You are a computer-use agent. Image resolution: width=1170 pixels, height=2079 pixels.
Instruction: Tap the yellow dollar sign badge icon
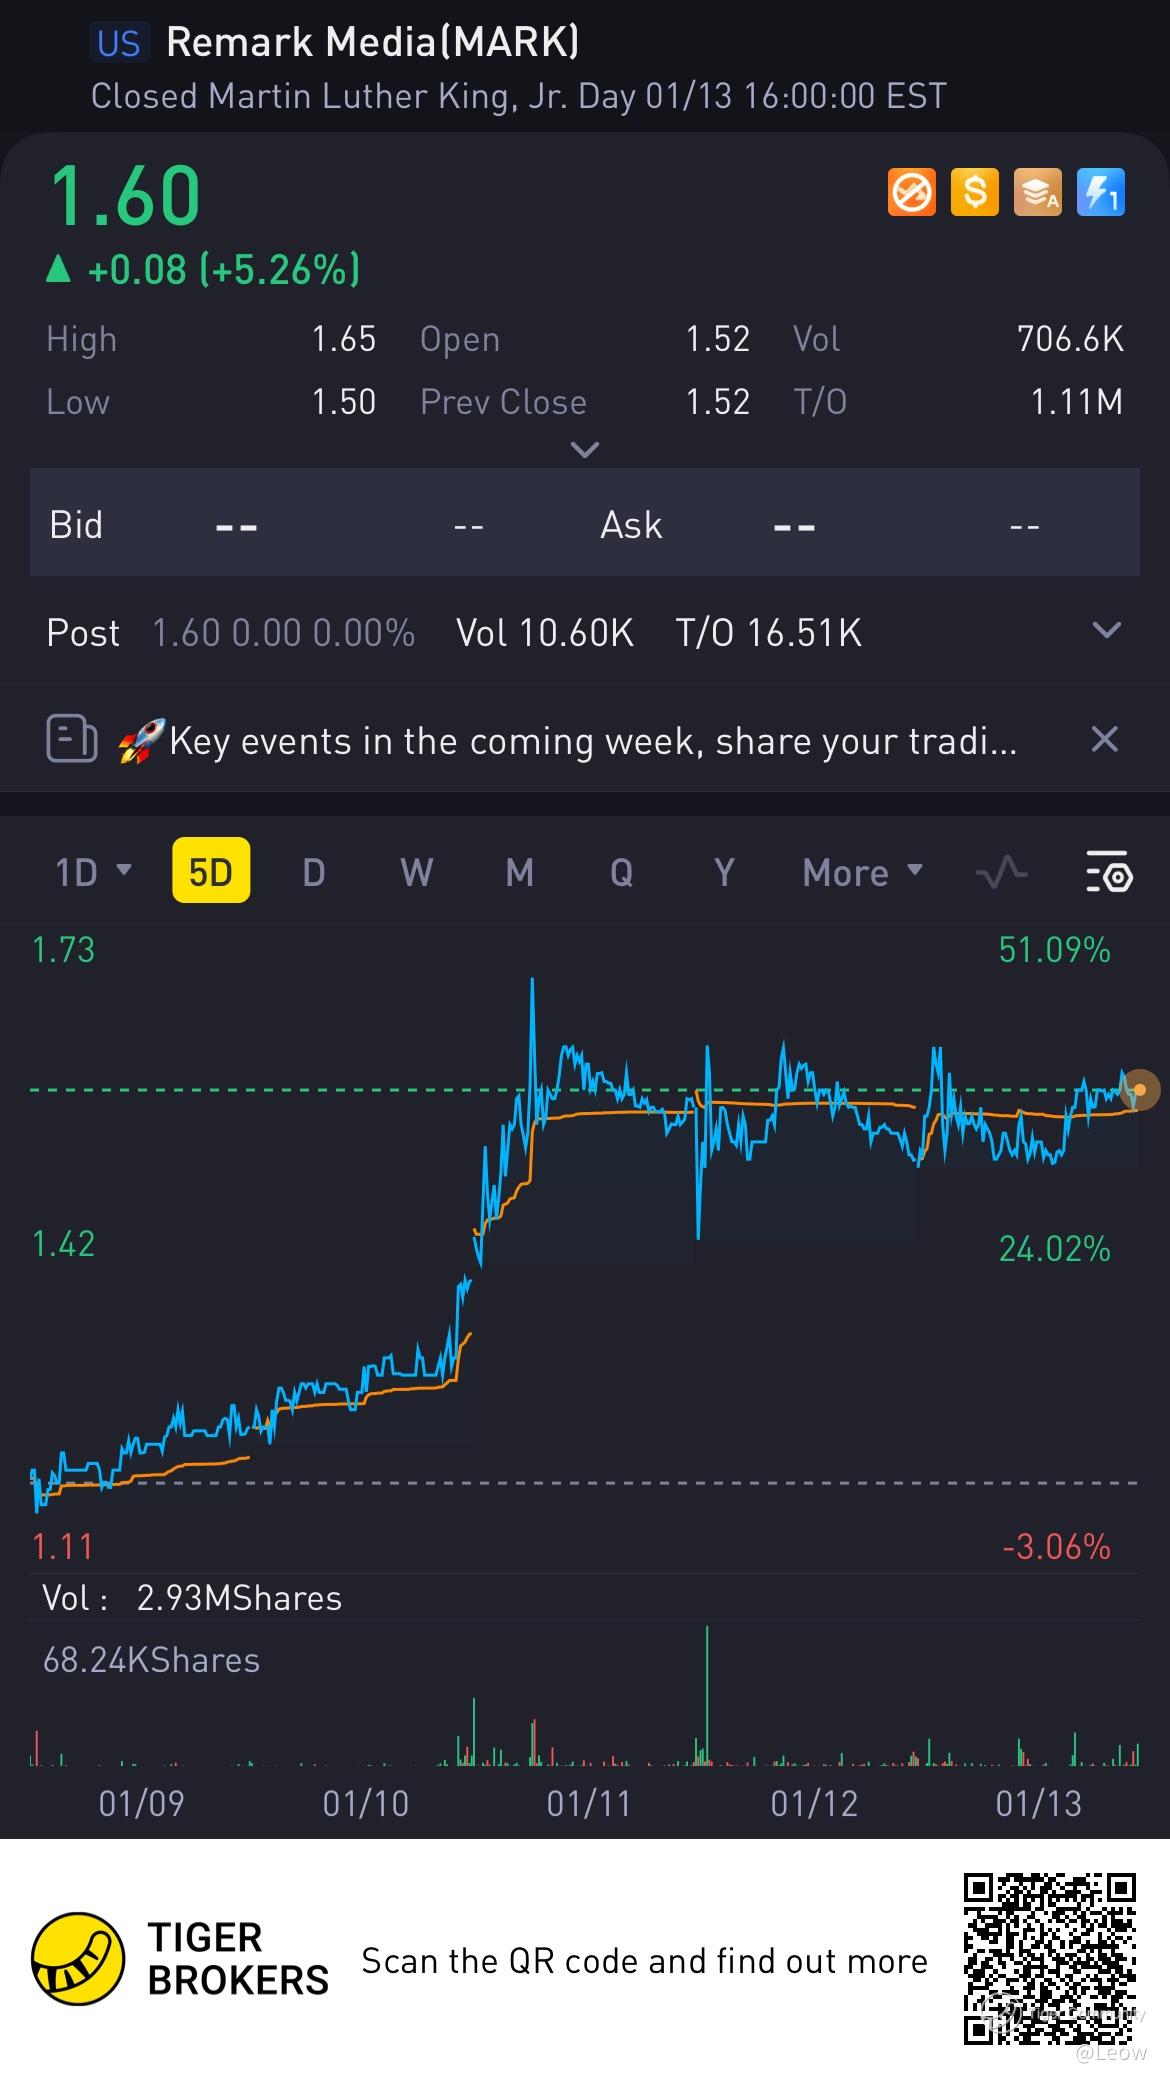pos(974,192)
